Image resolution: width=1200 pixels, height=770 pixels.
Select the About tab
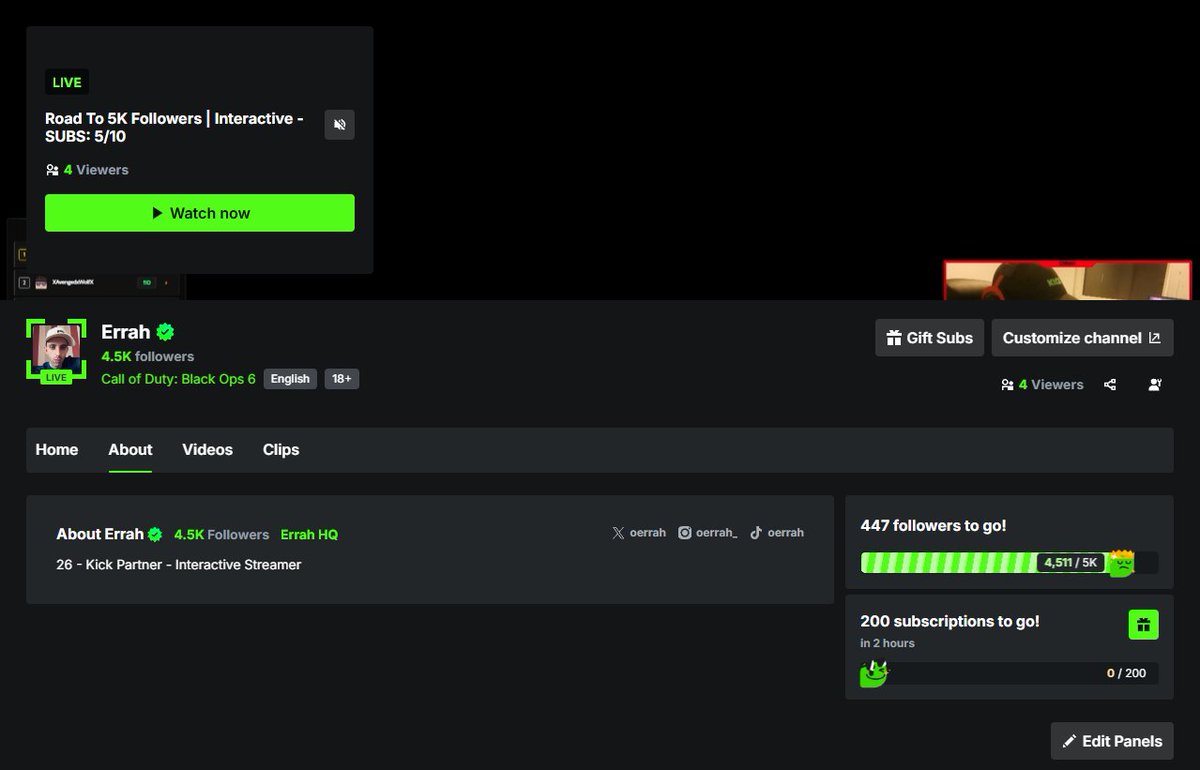point(130,450)
